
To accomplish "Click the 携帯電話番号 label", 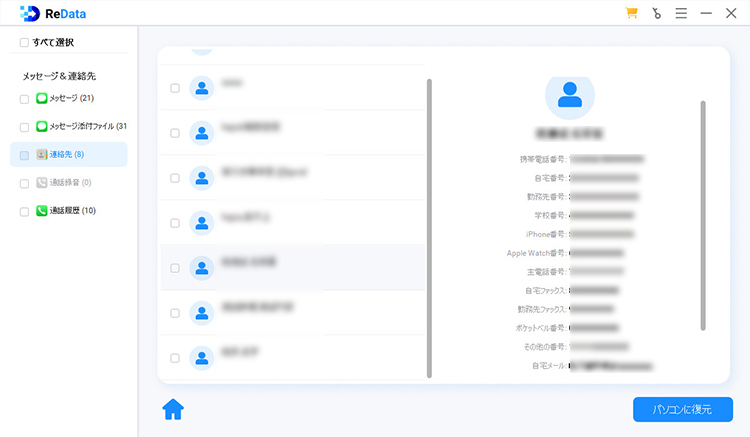I will pyautogui.click(x=544, y=159).
